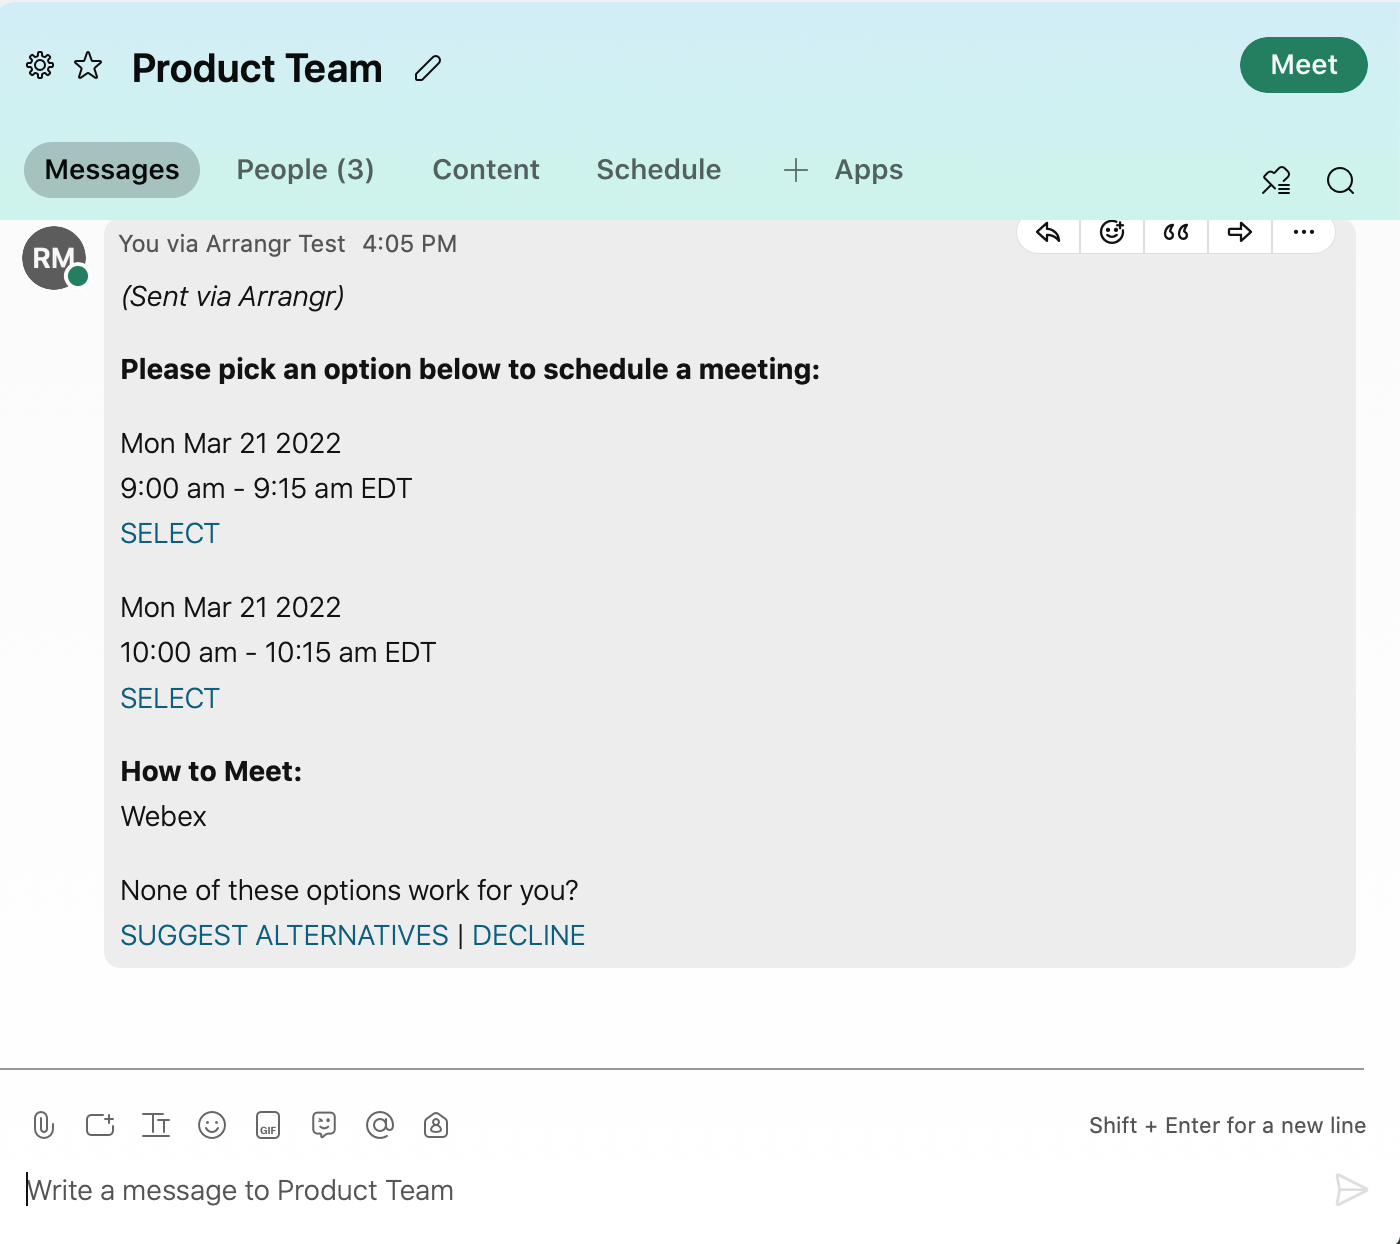
Task: Open the sticker picker icon
Action: [x=324, y=1125]
